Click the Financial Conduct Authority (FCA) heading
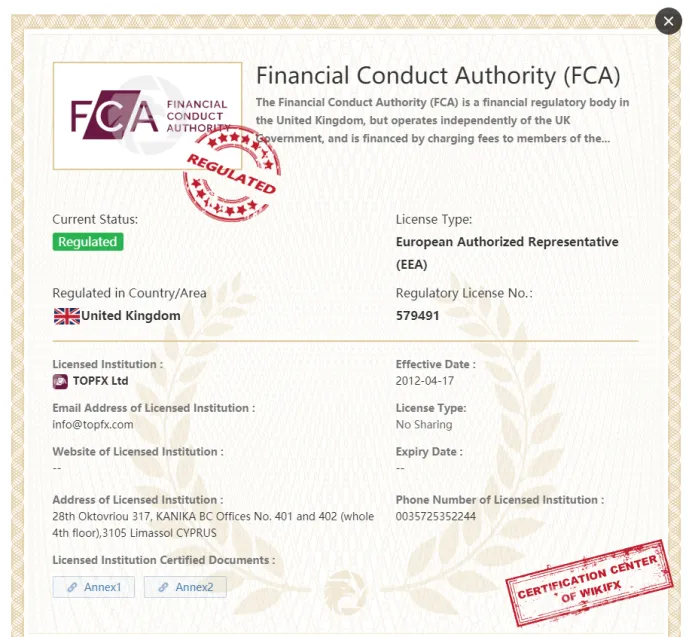Image resolution: width=692 pixels, height=637 pixels. tap(438, 75)
